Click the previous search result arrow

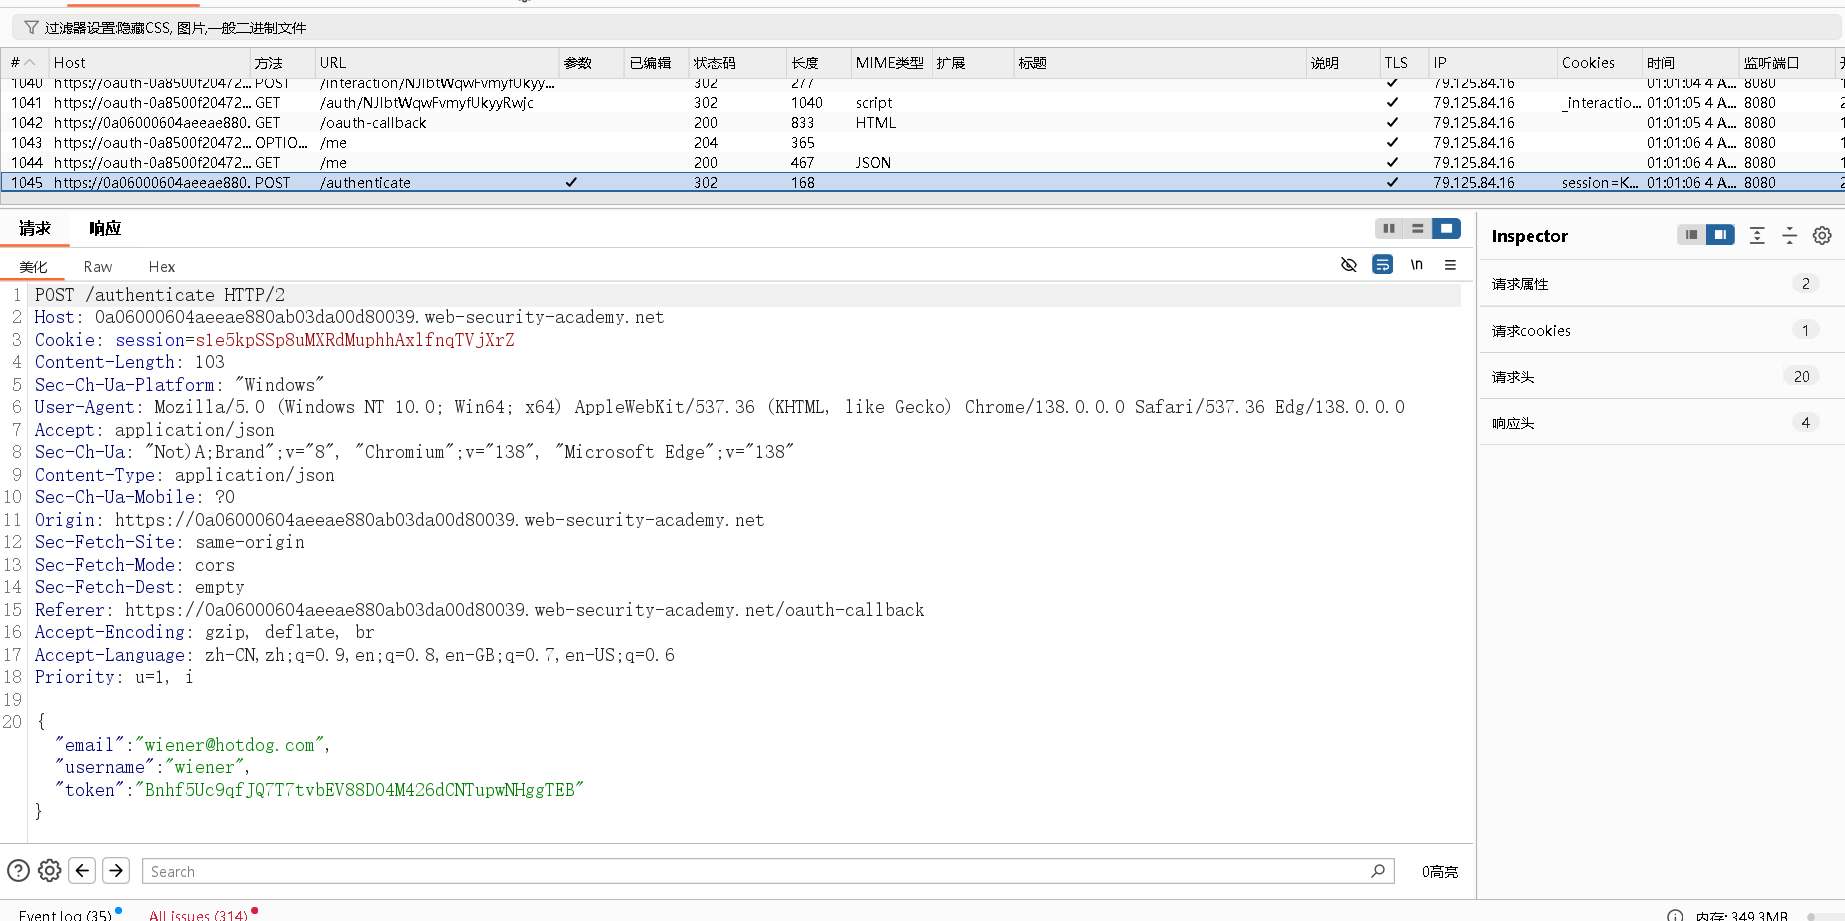pyautogui.click(x=82, y=870)
